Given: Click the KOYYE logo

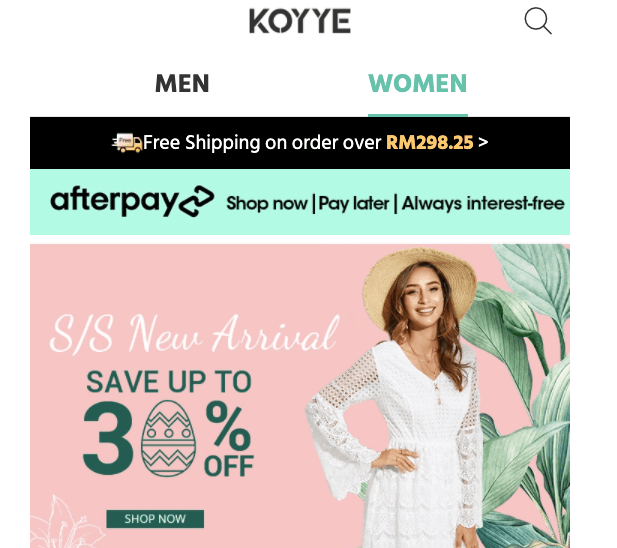Looking at the screenshot, I should click(300, 21).
